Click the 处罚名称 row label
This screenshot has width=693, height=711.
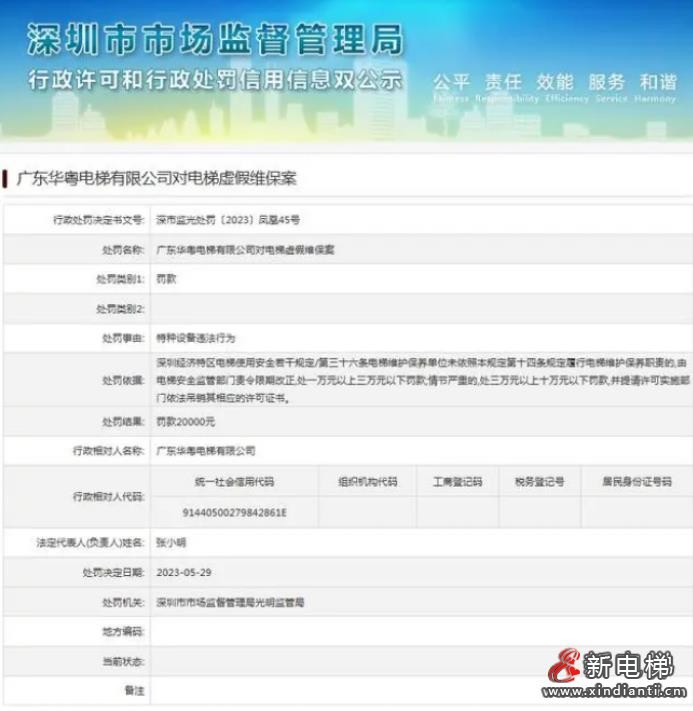(x=123, y=250)
